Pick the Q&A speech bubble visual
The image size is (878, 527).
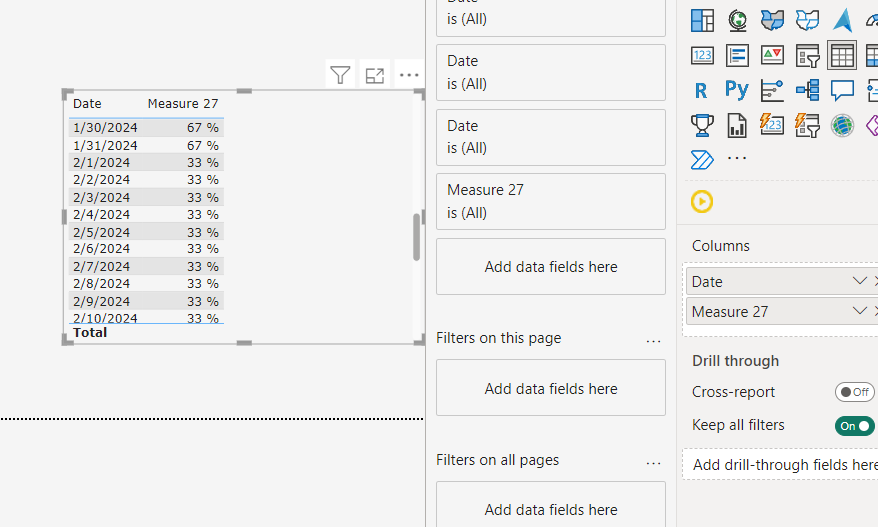[x=842, y=90]
